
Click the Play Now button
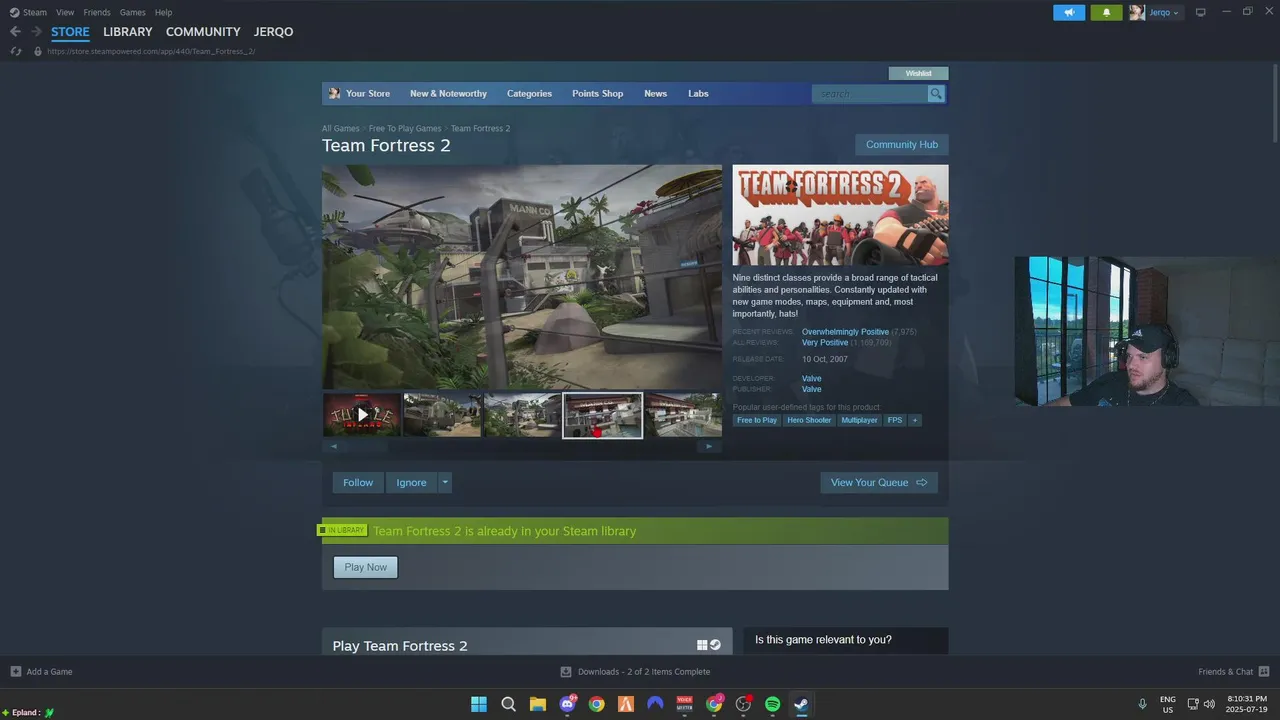(x=365, y=568)
